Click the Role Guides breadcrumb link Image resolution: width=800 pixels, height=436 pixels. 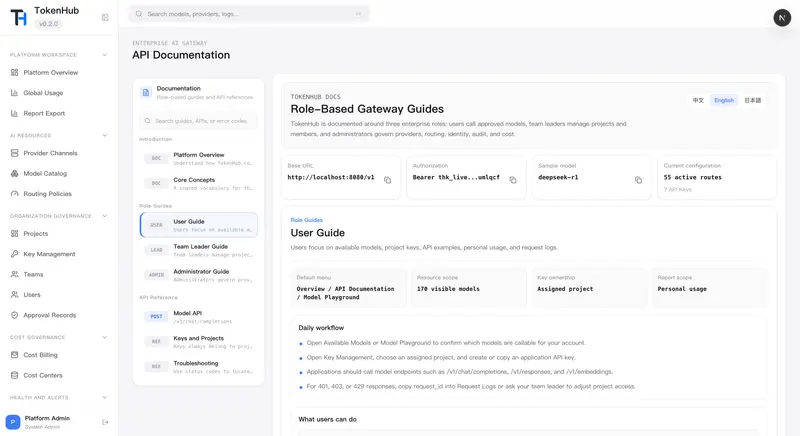[x=307, y=220]
